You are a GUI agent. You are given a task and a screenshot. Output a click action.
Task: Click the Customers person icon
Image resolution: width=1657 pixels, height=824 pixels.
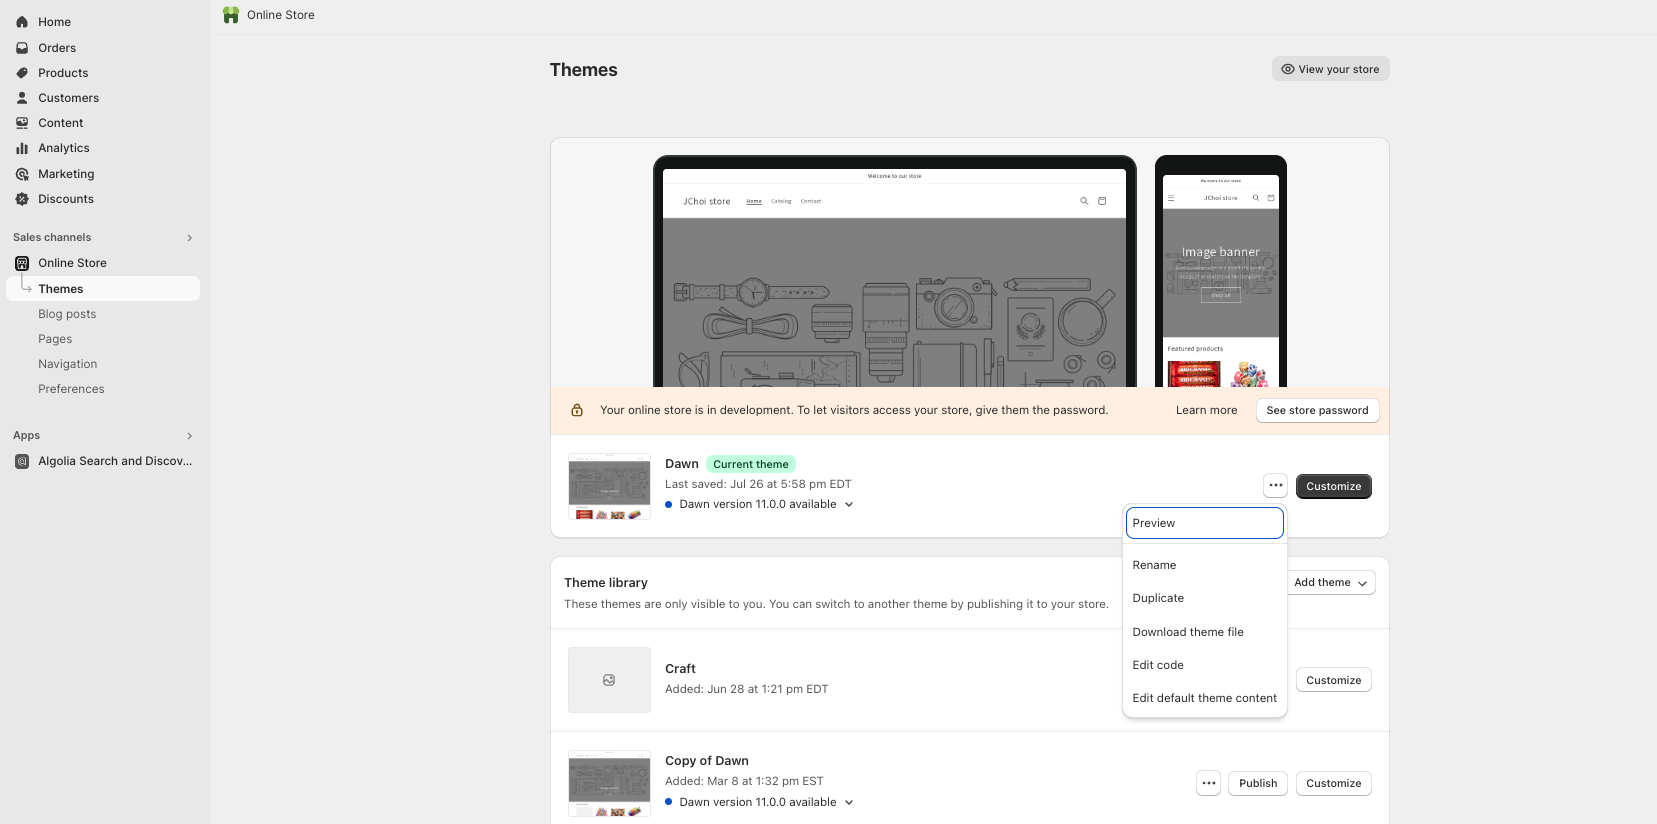pyautogui.click(x=22, y=98)
